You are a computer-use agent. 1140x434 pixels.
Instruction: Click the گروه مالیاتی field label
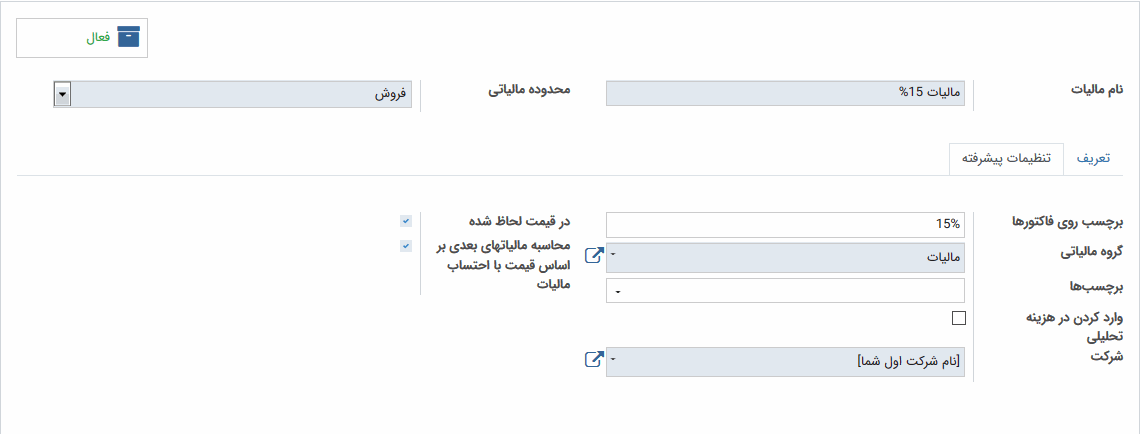[x=1084, y=251]
